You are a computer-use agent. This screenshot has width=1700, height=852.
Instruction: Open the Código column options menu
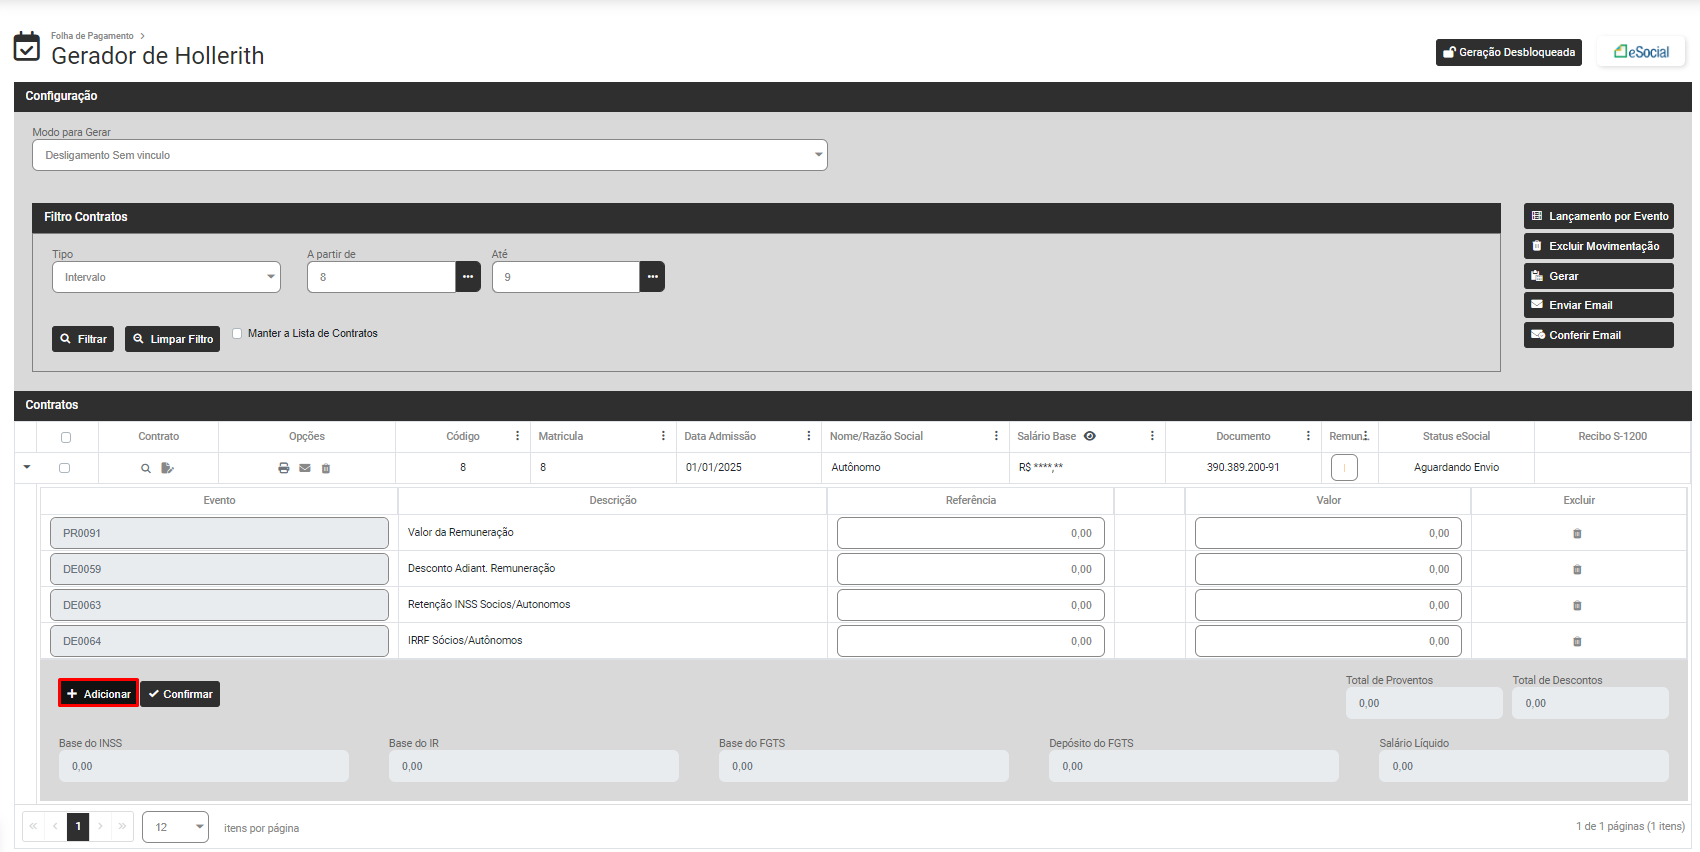[517, 436]
